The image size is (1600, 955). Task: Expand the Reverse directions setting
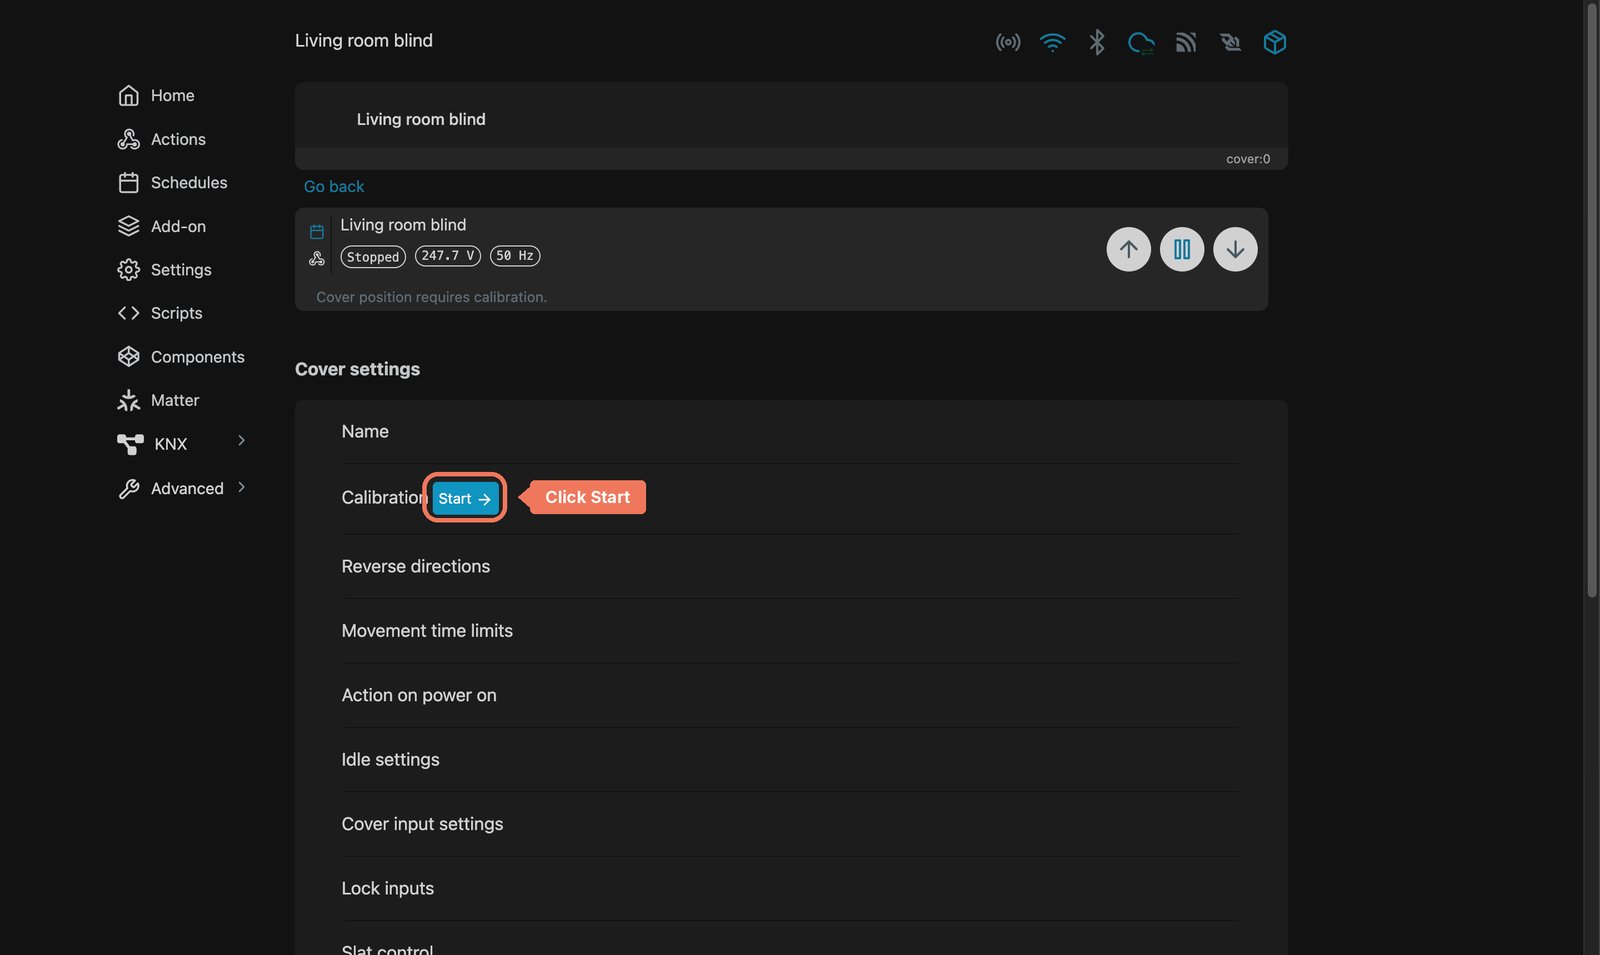(790, 567)
